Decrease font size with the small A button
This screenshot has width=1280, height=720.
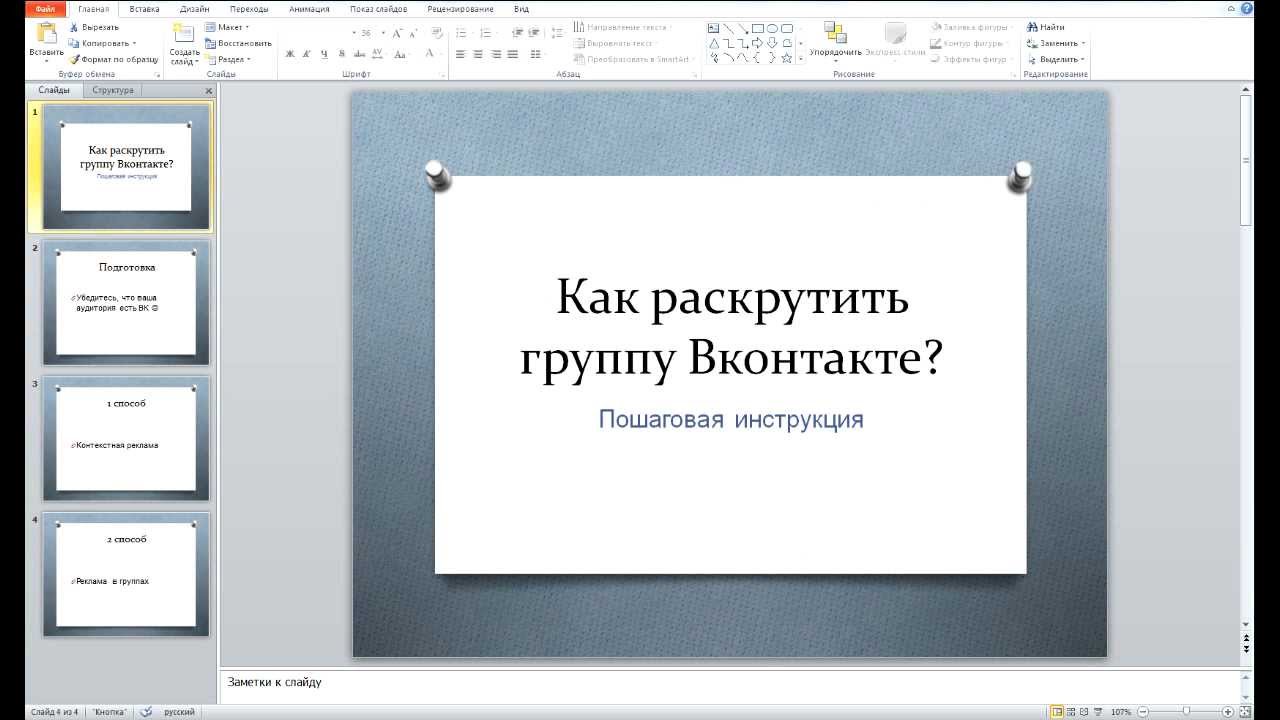tap(414, 32)
